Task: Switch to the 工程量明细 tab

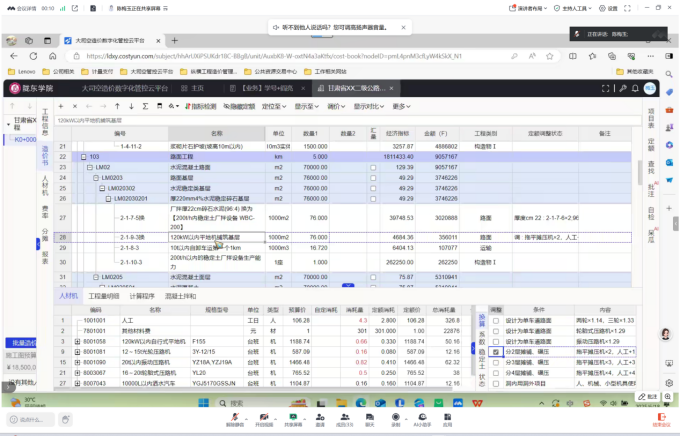Action: [x=104, y=296]
